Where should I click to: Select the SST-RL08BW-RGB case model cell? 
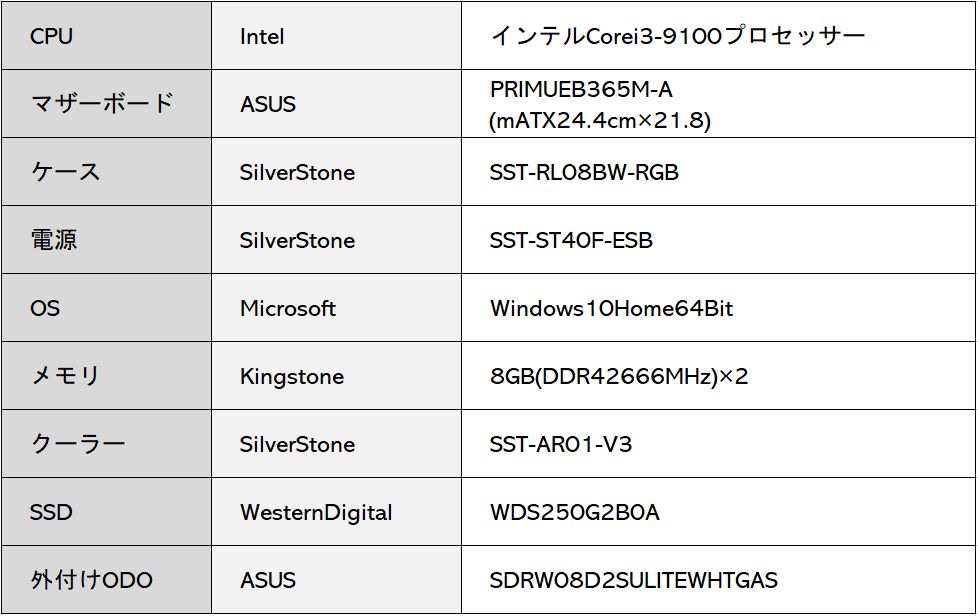tap(719, 171)
